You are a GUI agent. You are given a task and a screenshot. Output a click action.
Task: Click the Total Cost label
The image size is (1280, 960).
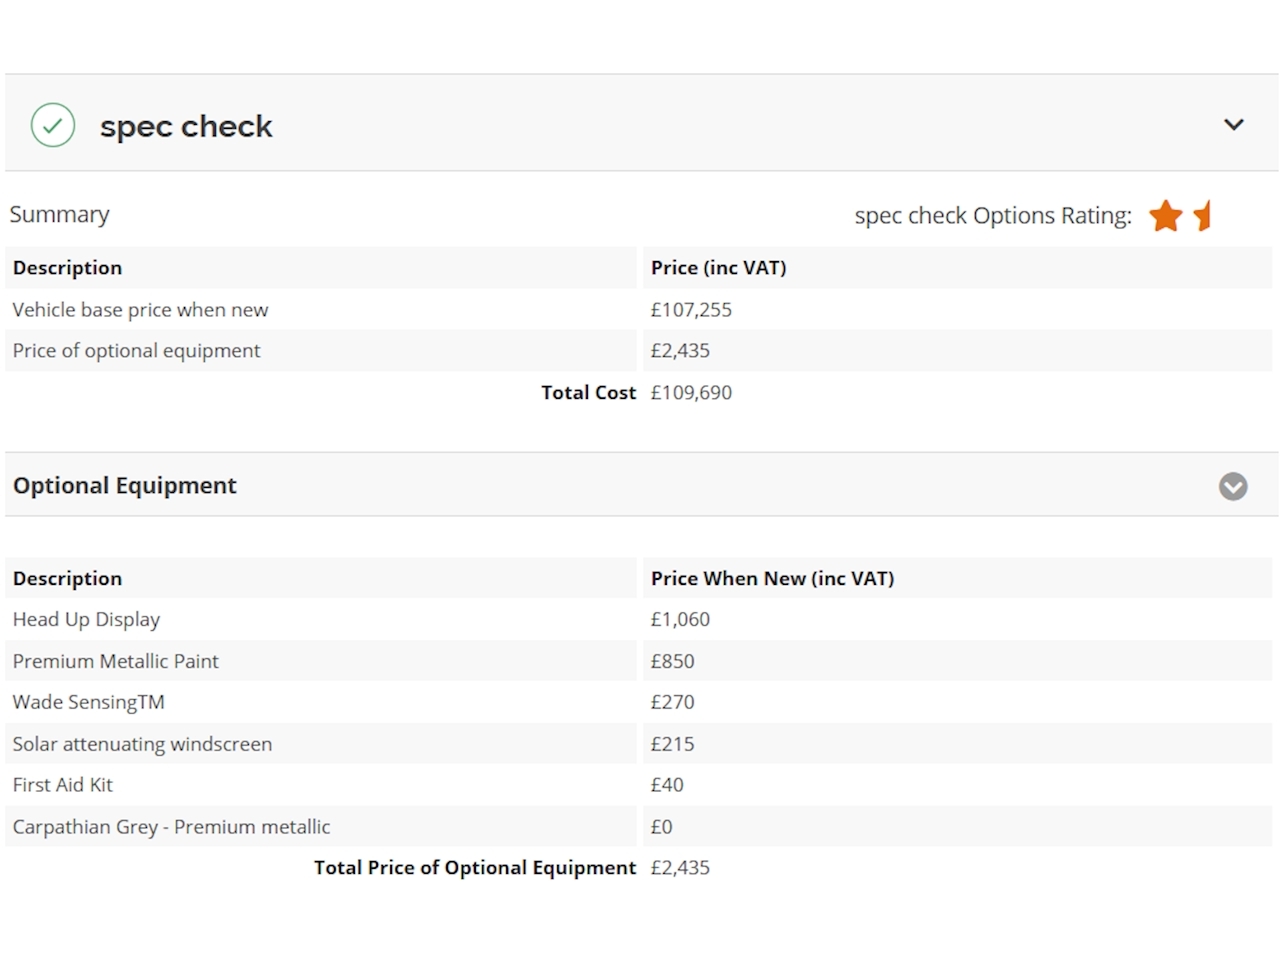(589, 392)
